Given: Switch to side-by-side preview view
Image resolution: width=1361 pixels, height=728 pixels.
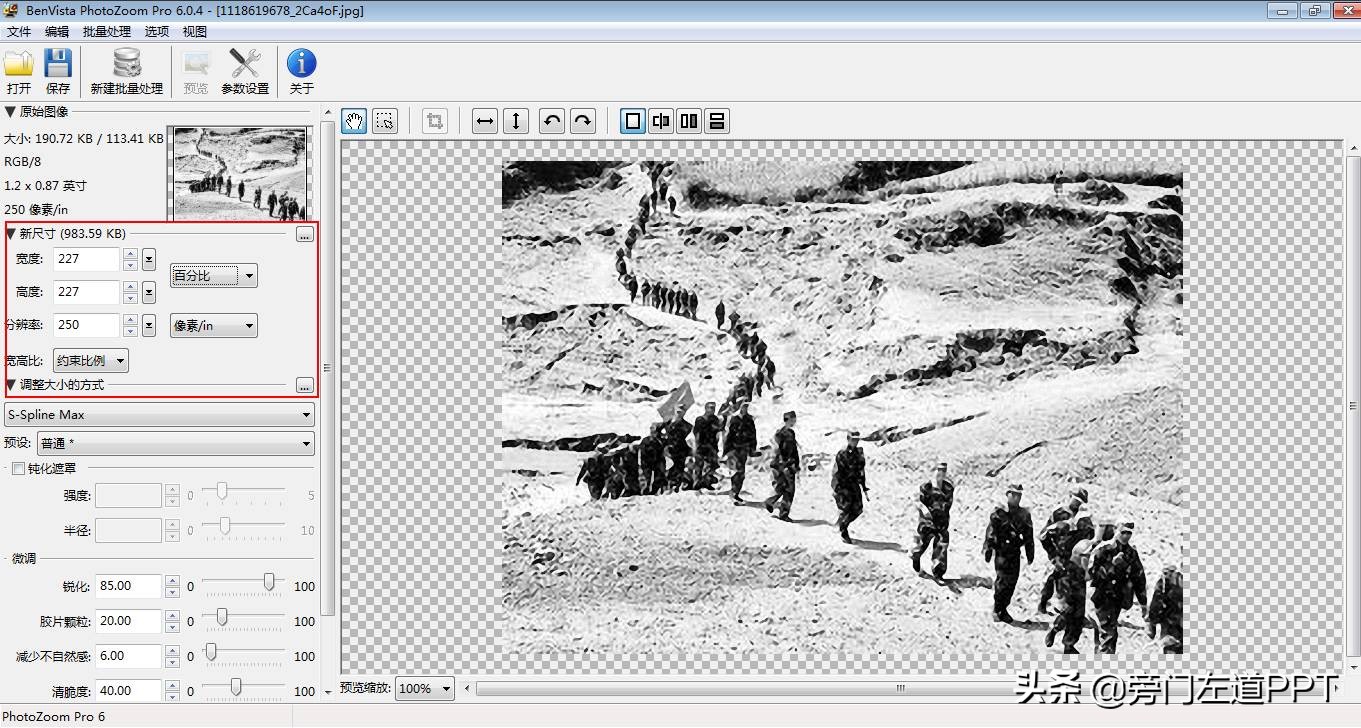Looking at the screenshot, I should pyautogui.click(x=689, y=121).
